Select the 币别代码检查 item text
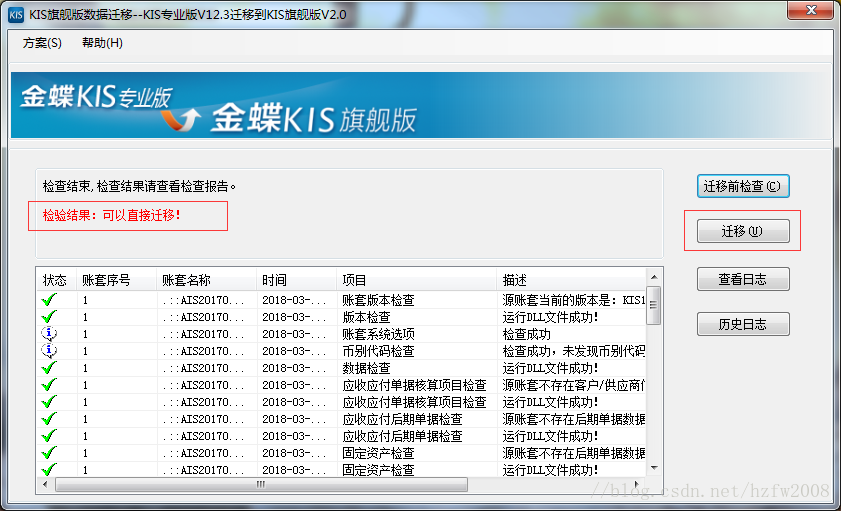841x511 pixels. (x=378, y=351)
